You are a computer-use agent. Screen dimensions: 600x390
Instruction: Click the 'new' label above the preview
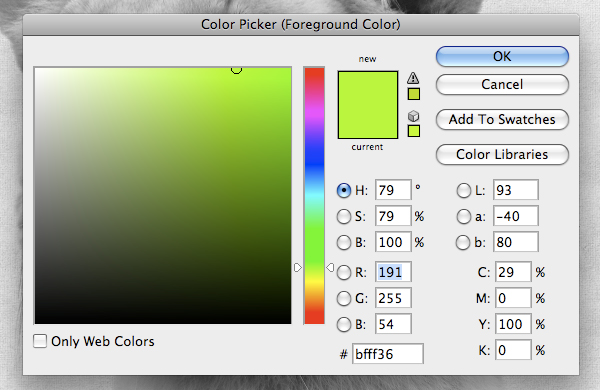point(367,59)
